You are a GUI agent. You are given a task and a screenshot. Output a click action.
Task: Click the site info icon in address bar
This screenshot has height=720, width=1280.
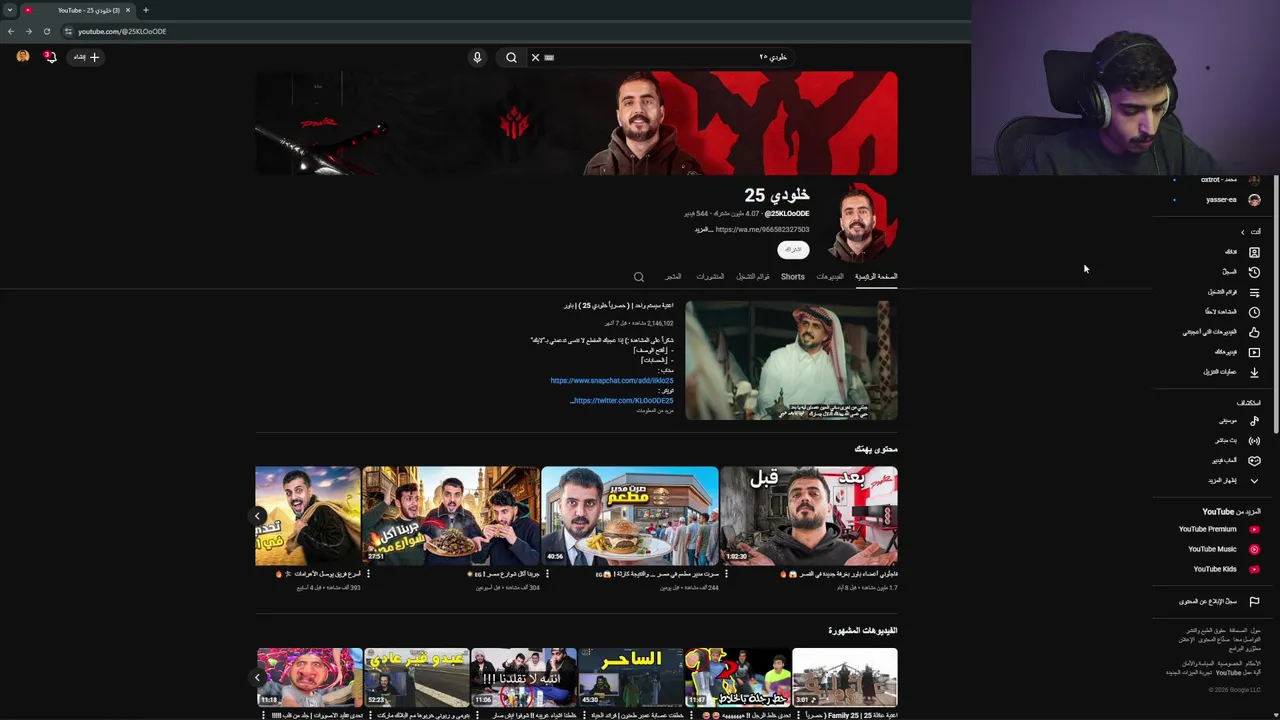click(x=68, y=31)
